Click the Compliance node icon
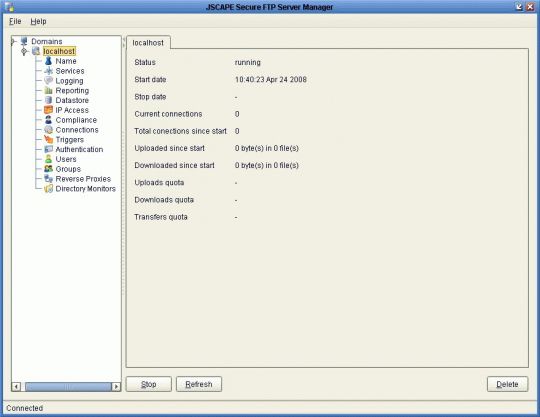Image resolution: width=540 pixels, height=417 pixels. 49,120
